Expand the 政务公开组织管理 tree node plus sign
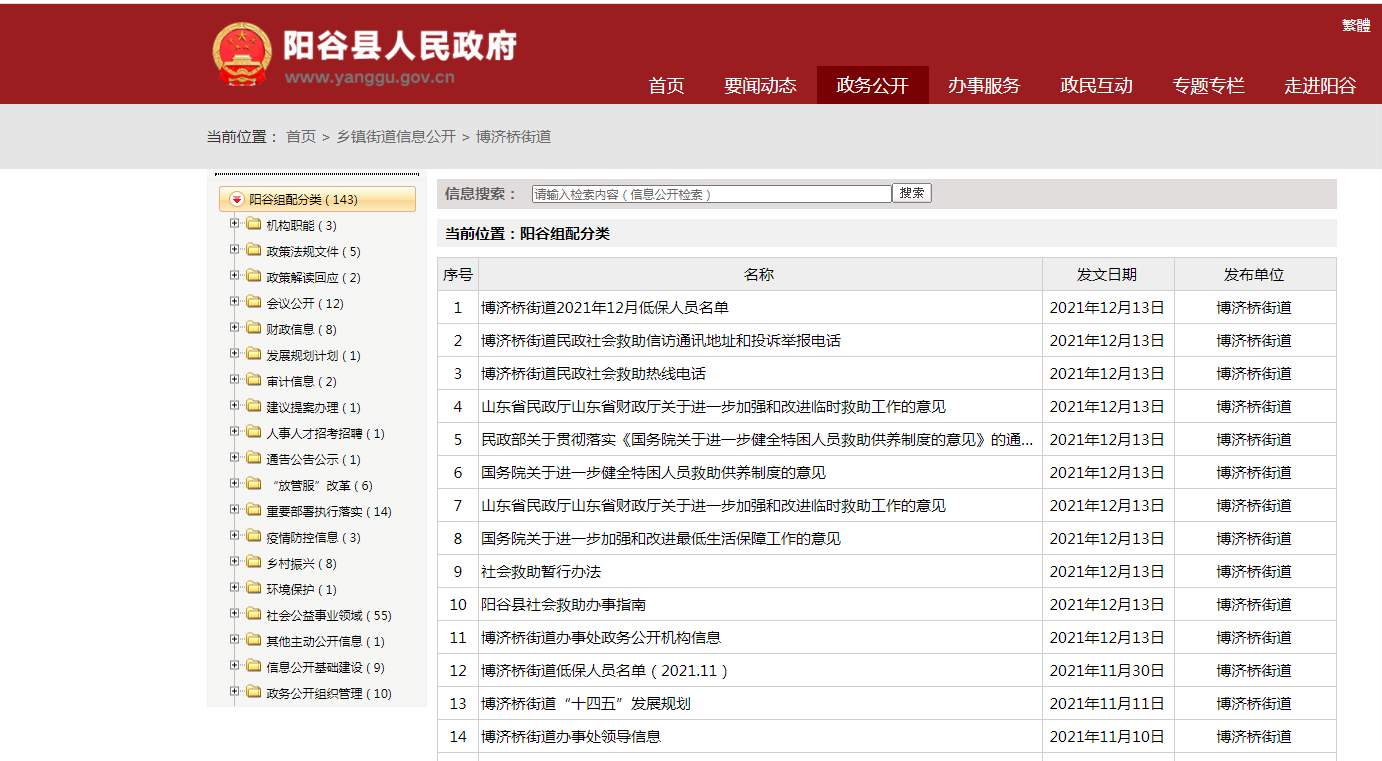This screenshot has height=761, width=1382. (x=234, y=692)
